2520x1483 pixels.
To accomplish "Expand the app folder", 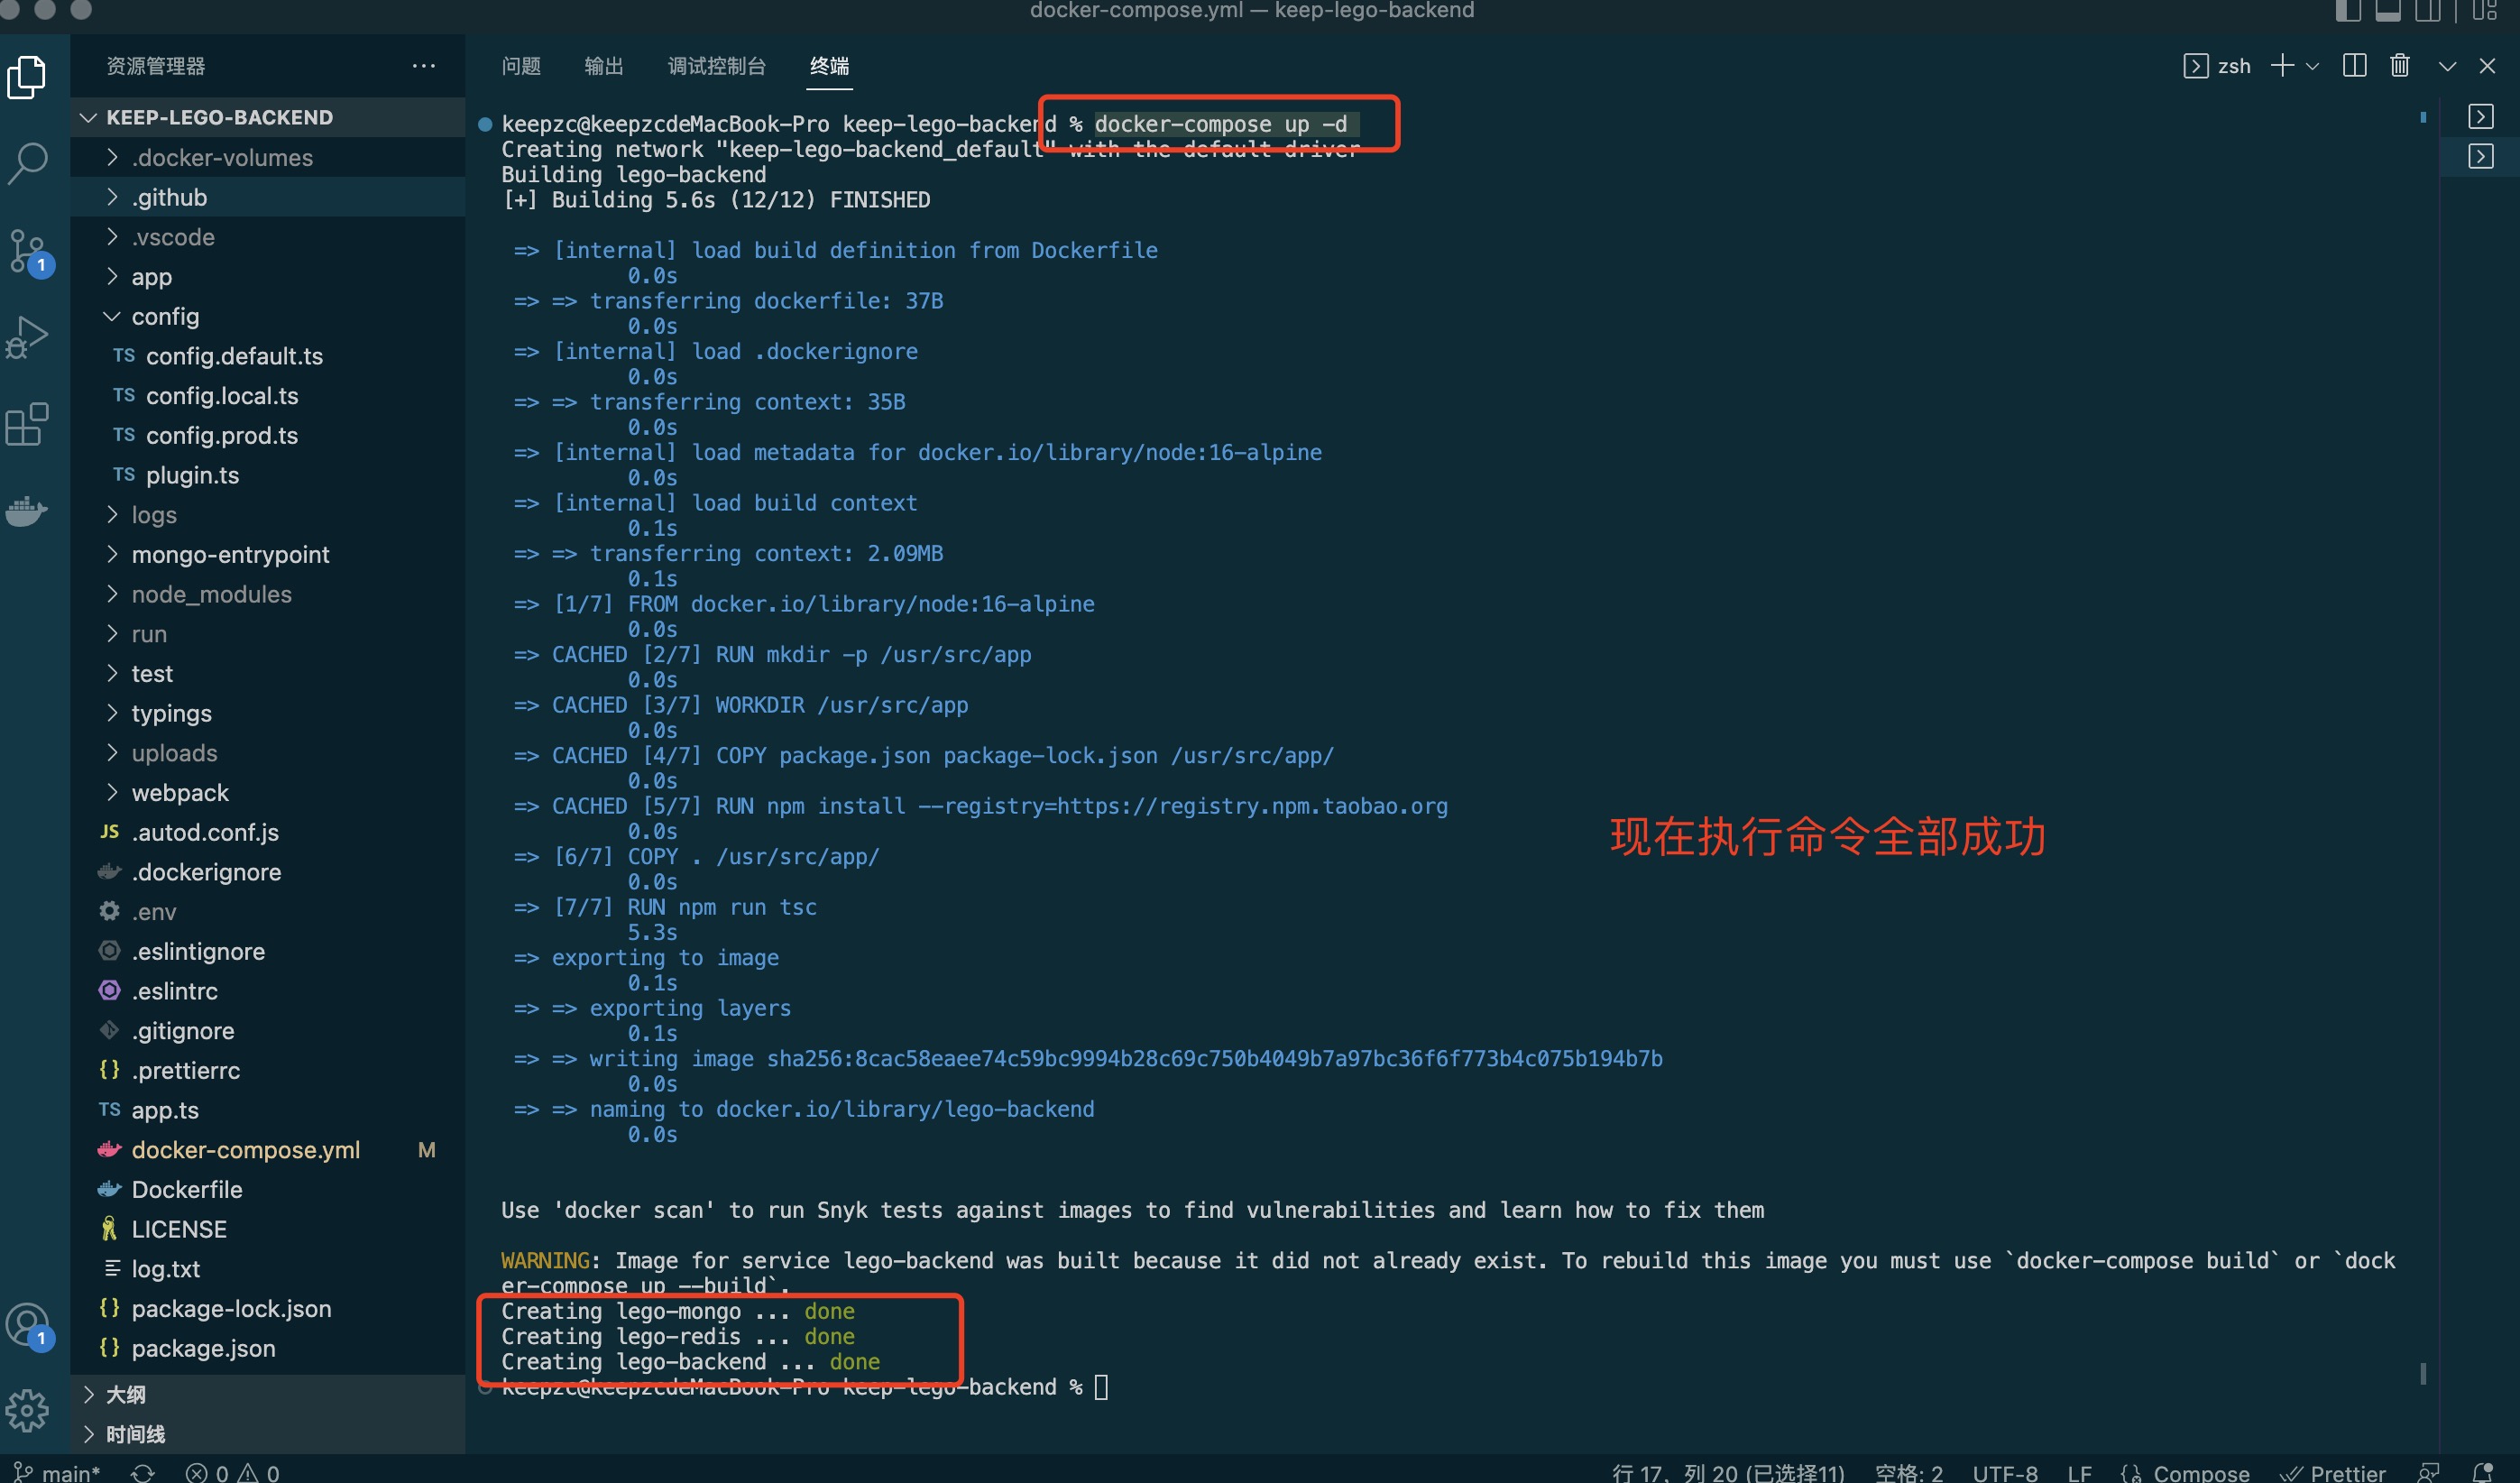I will (x=268, y=277).
